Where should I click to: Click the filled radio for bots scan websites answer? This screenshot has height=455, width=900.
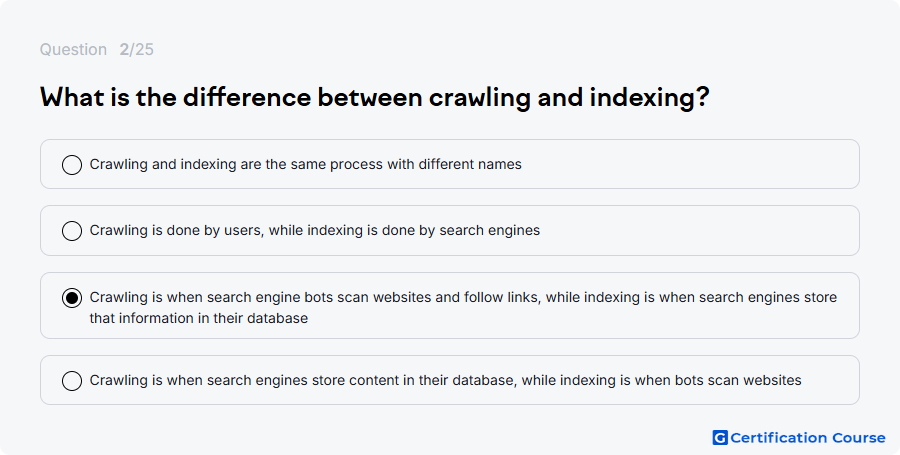(x=72, y=298)
